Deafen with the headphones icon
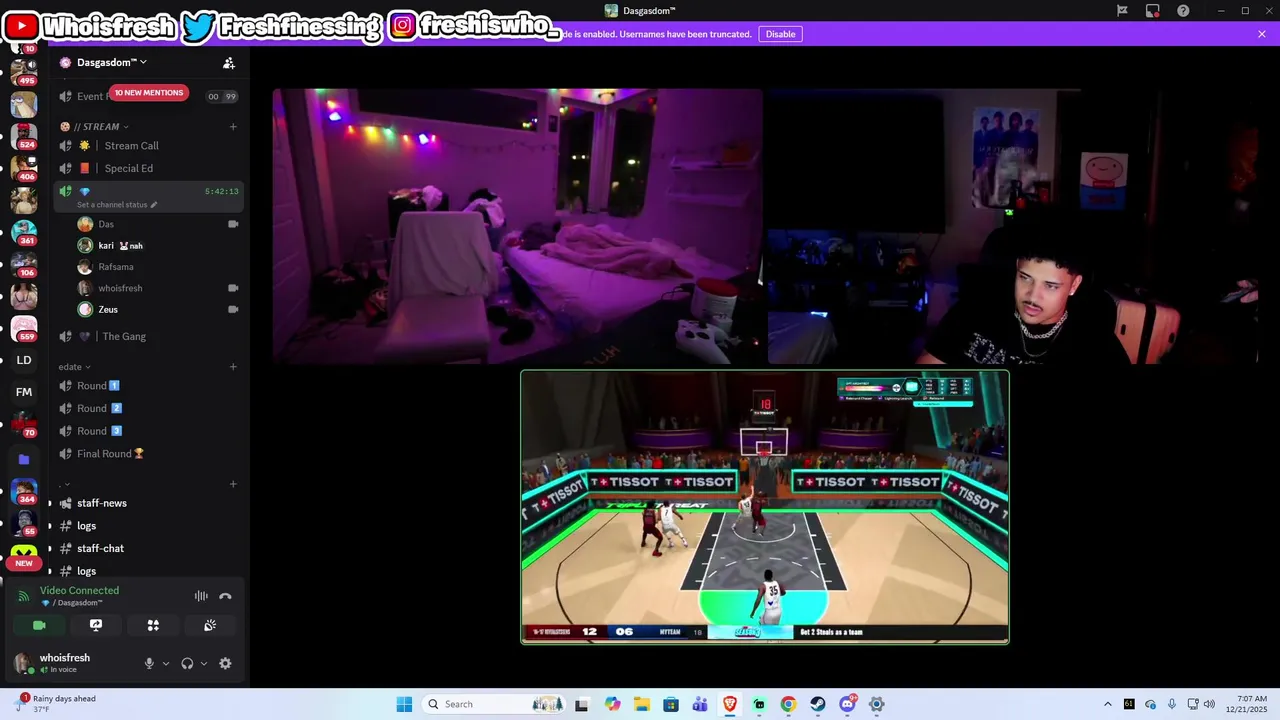1280x720 pixels. (187, 663)
